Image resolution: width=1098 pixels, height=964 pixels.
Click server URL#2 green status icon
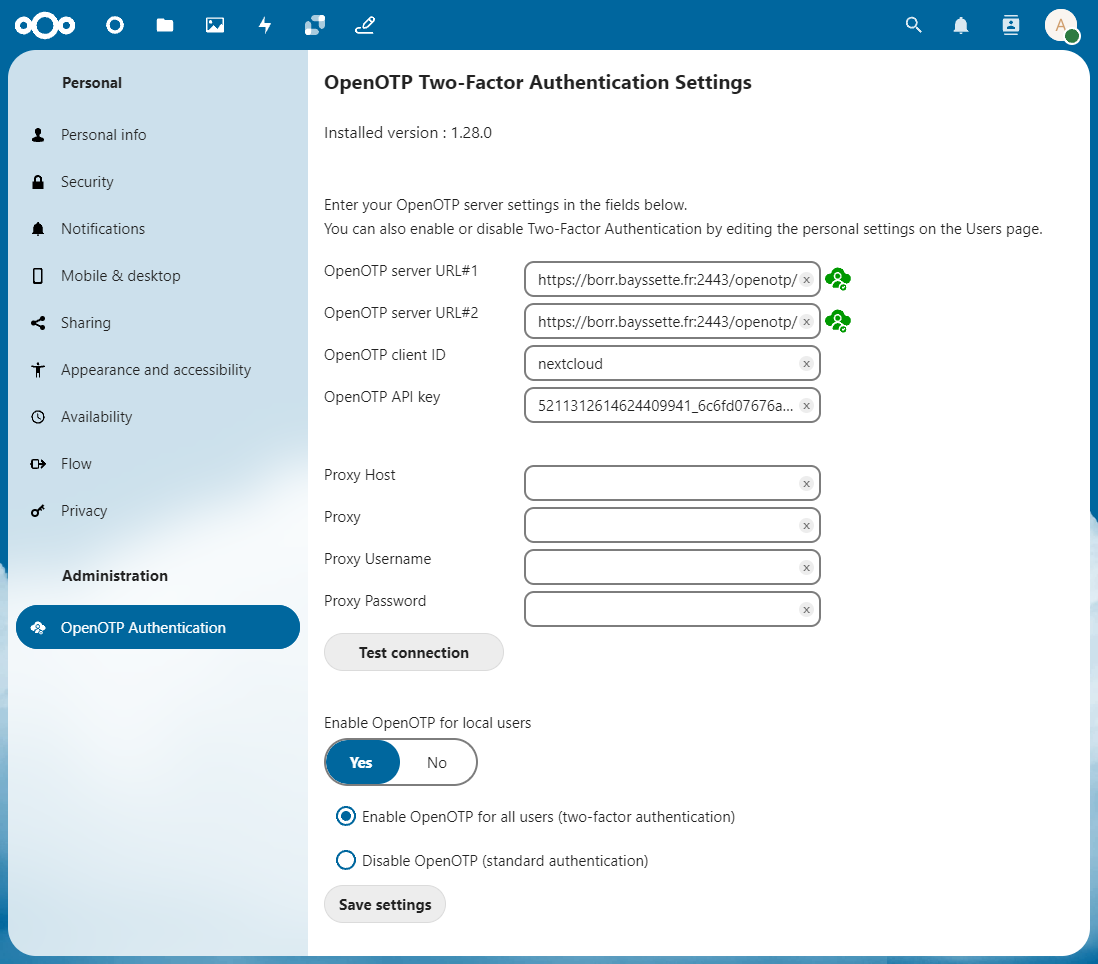tap(838, 321)
